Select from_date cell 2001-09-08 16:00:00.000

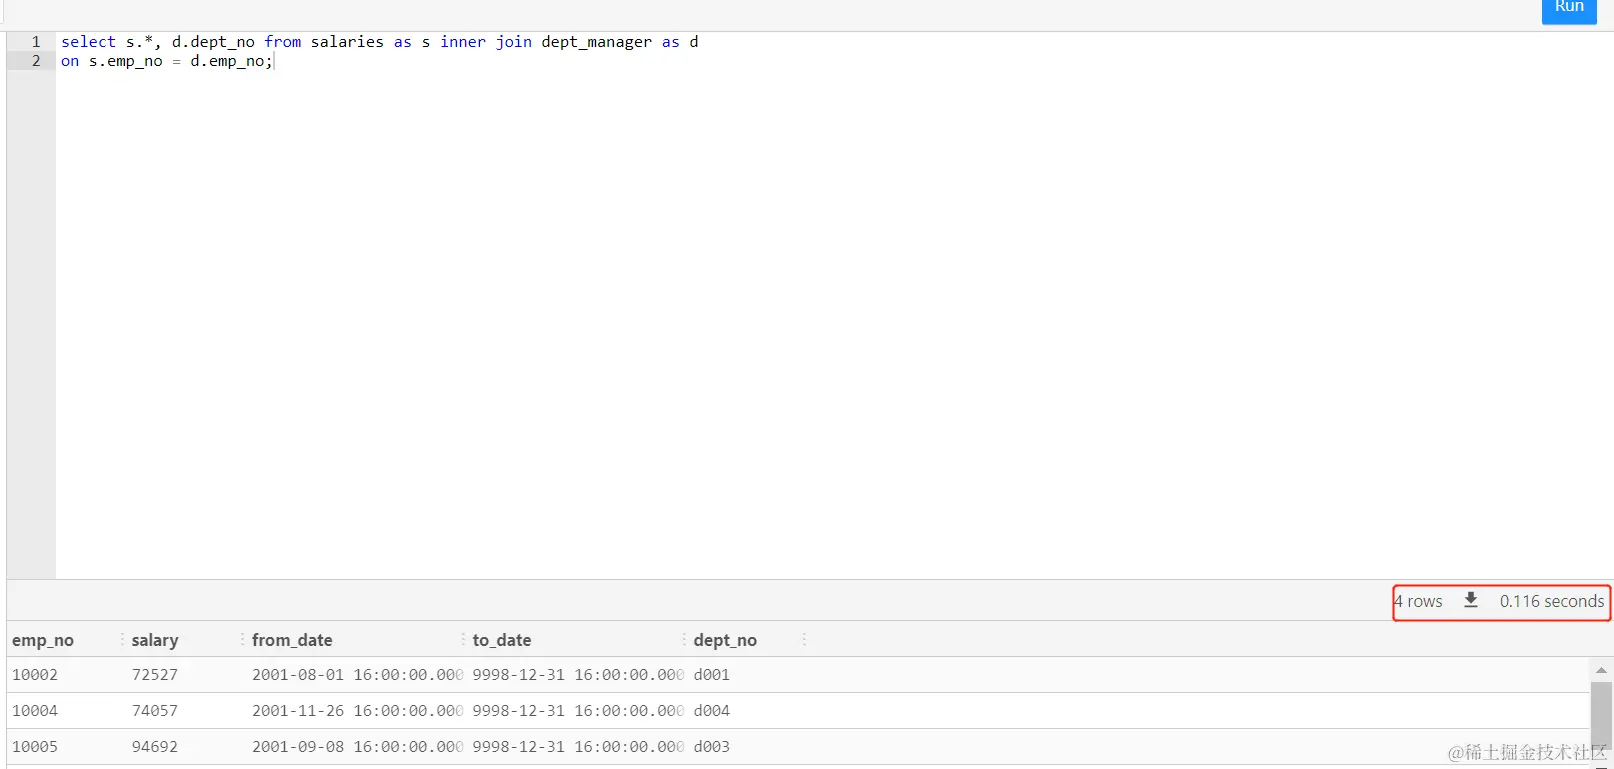(357, 747)
